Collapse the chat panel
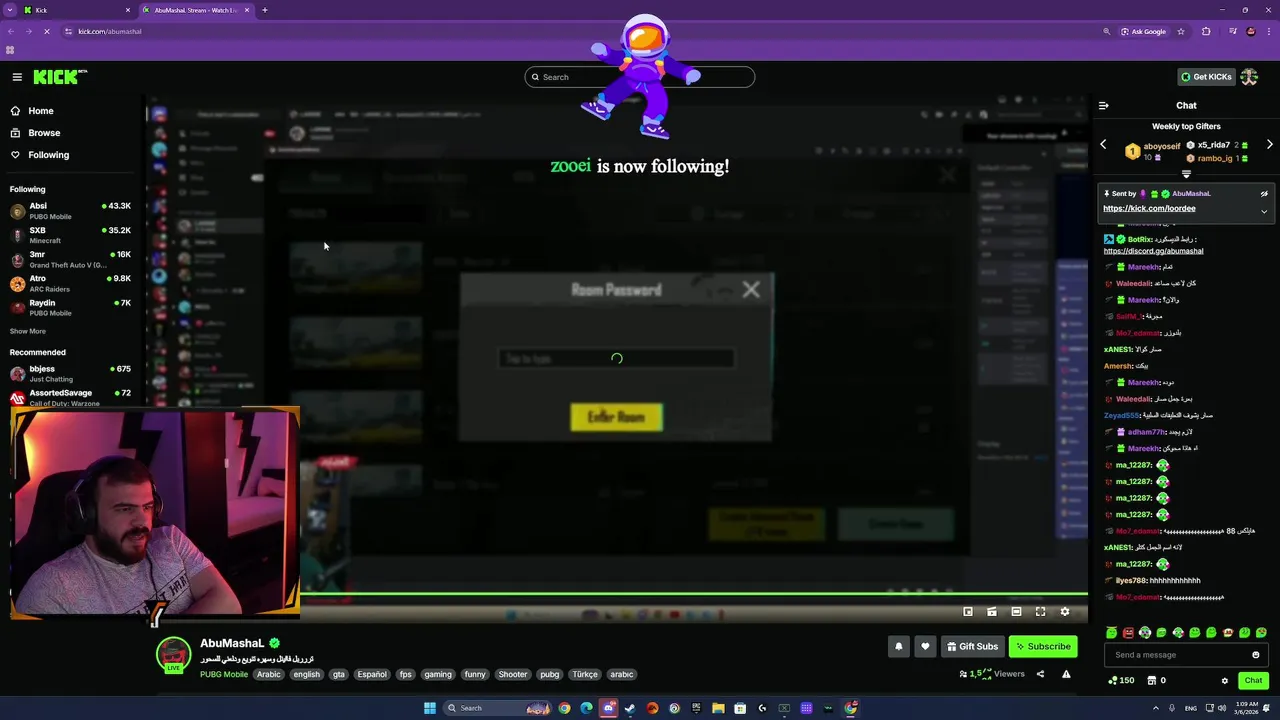 pyautogui.click(x=1104, y=105)
